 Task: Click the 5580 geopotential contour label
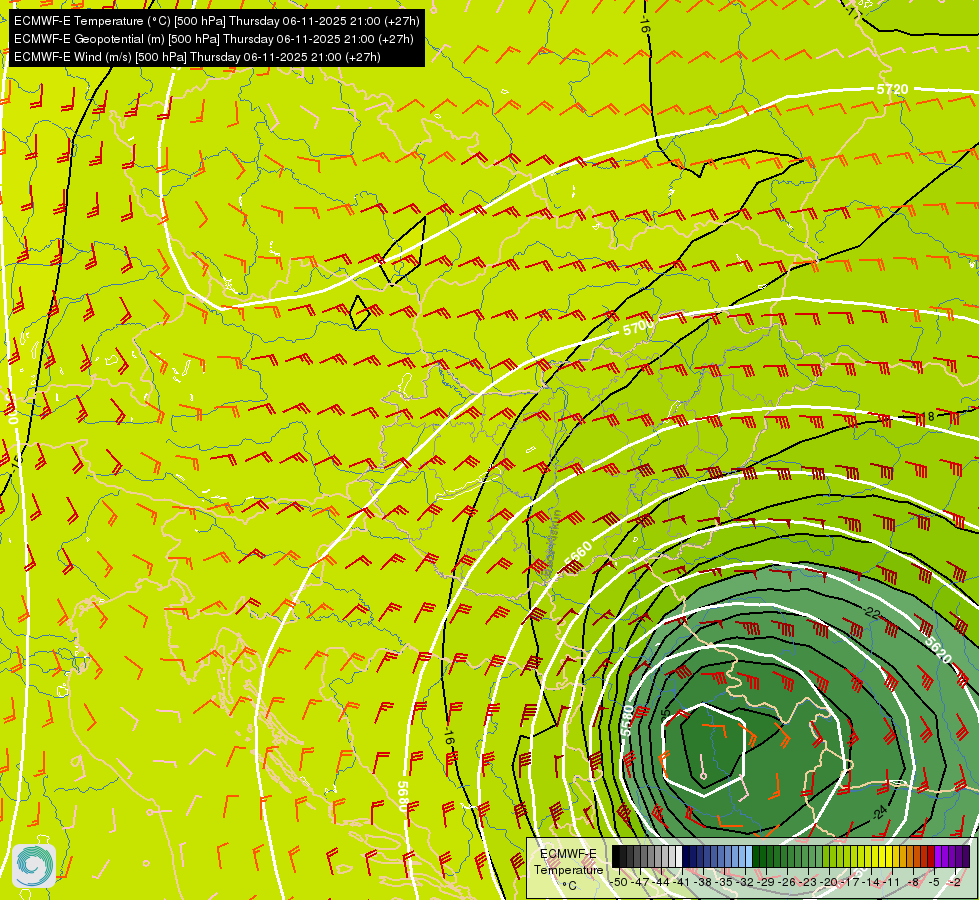(x=627, y=720)
